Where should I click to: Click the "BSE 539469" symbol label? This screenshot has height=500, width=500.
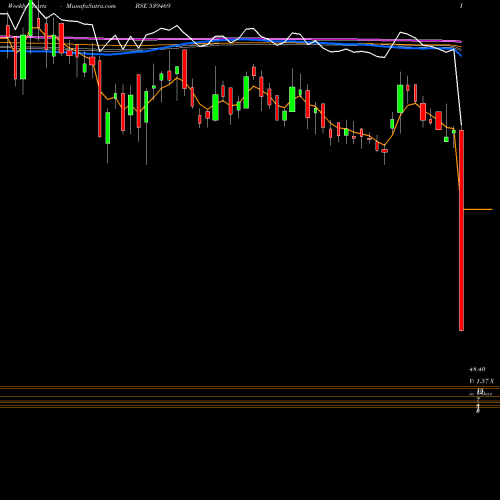click(153, 6)
